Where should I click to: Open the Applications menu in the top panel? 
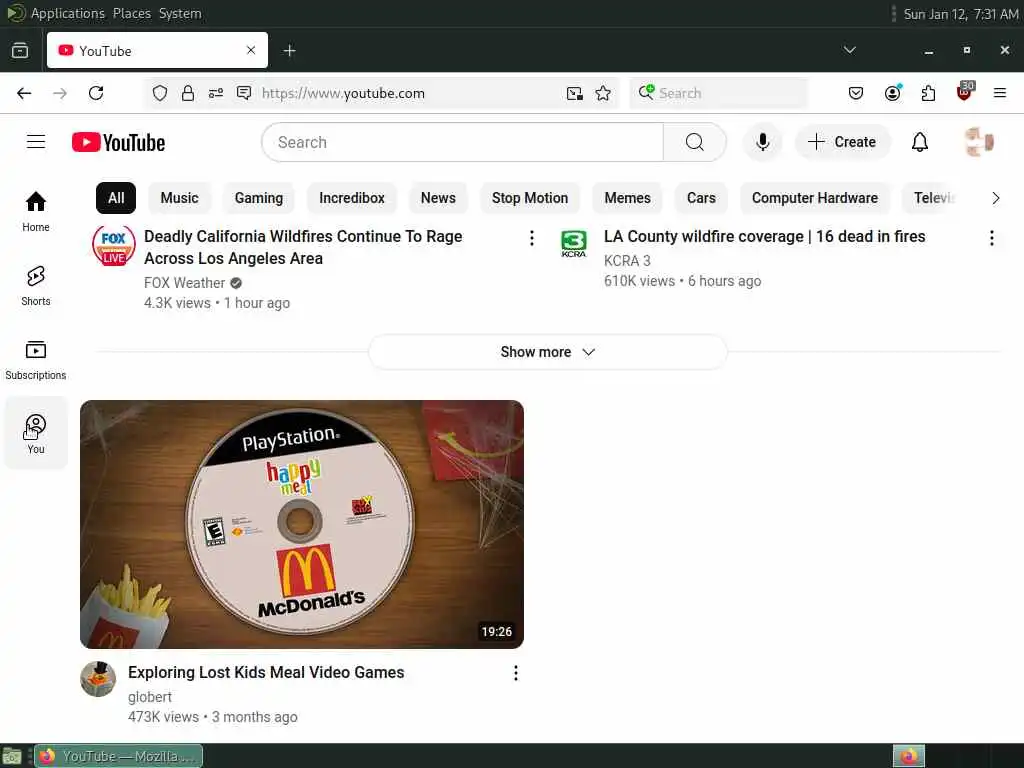(x=67, y=14)
